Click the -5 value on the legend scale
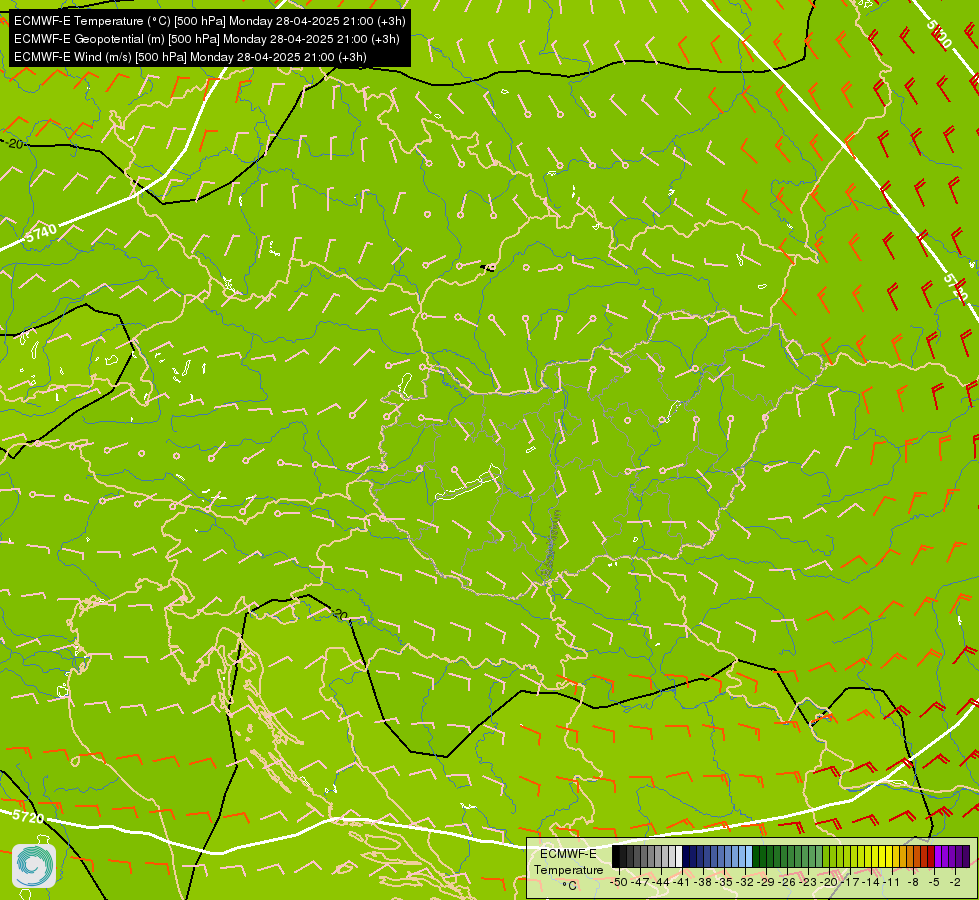 click(934, 882)
